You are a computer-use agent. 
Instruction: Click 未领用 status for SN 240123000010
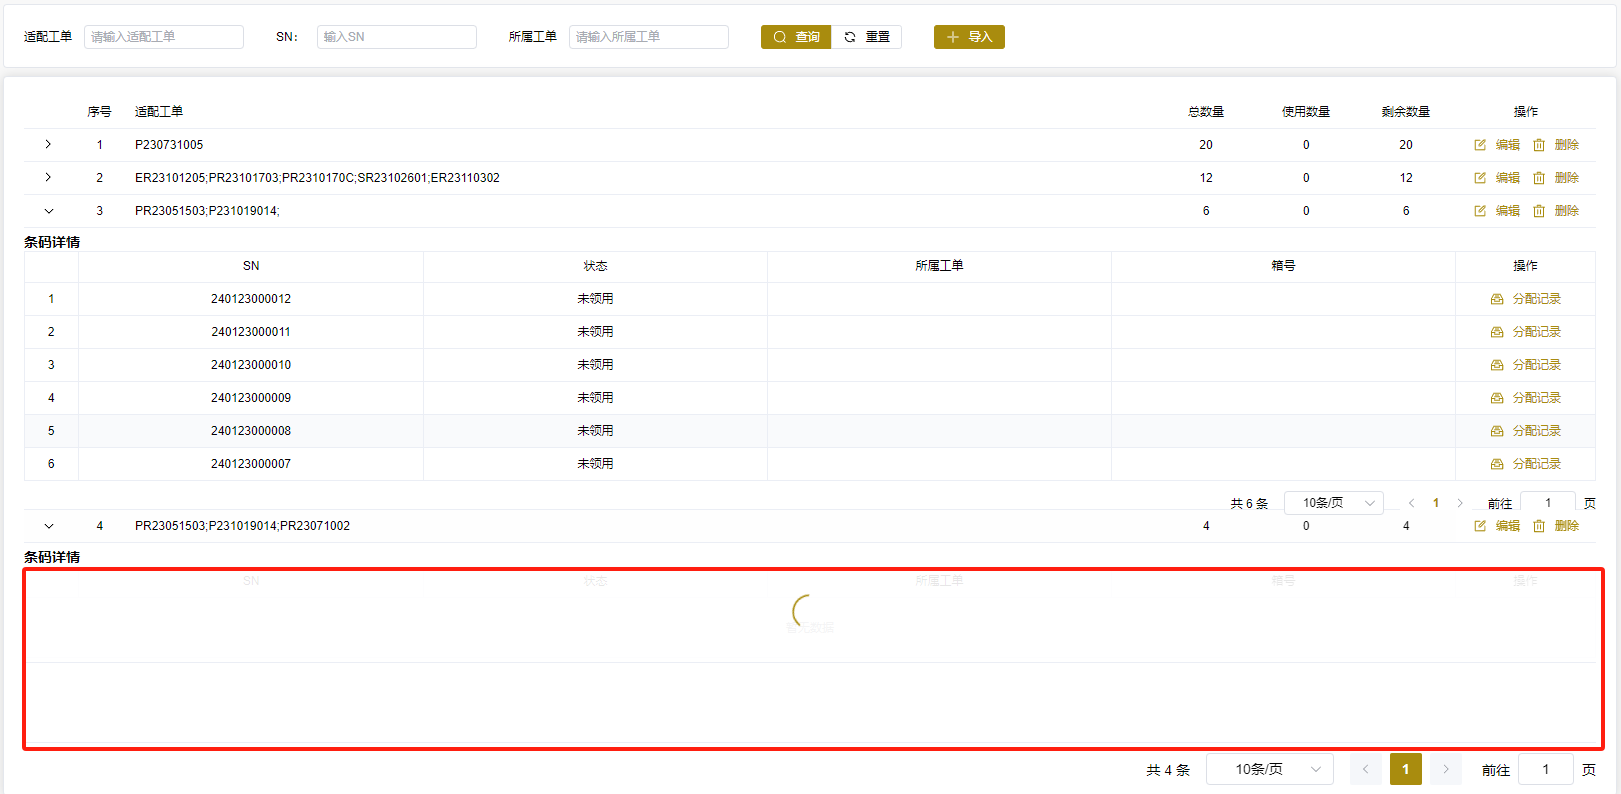(x=595, y=365)
